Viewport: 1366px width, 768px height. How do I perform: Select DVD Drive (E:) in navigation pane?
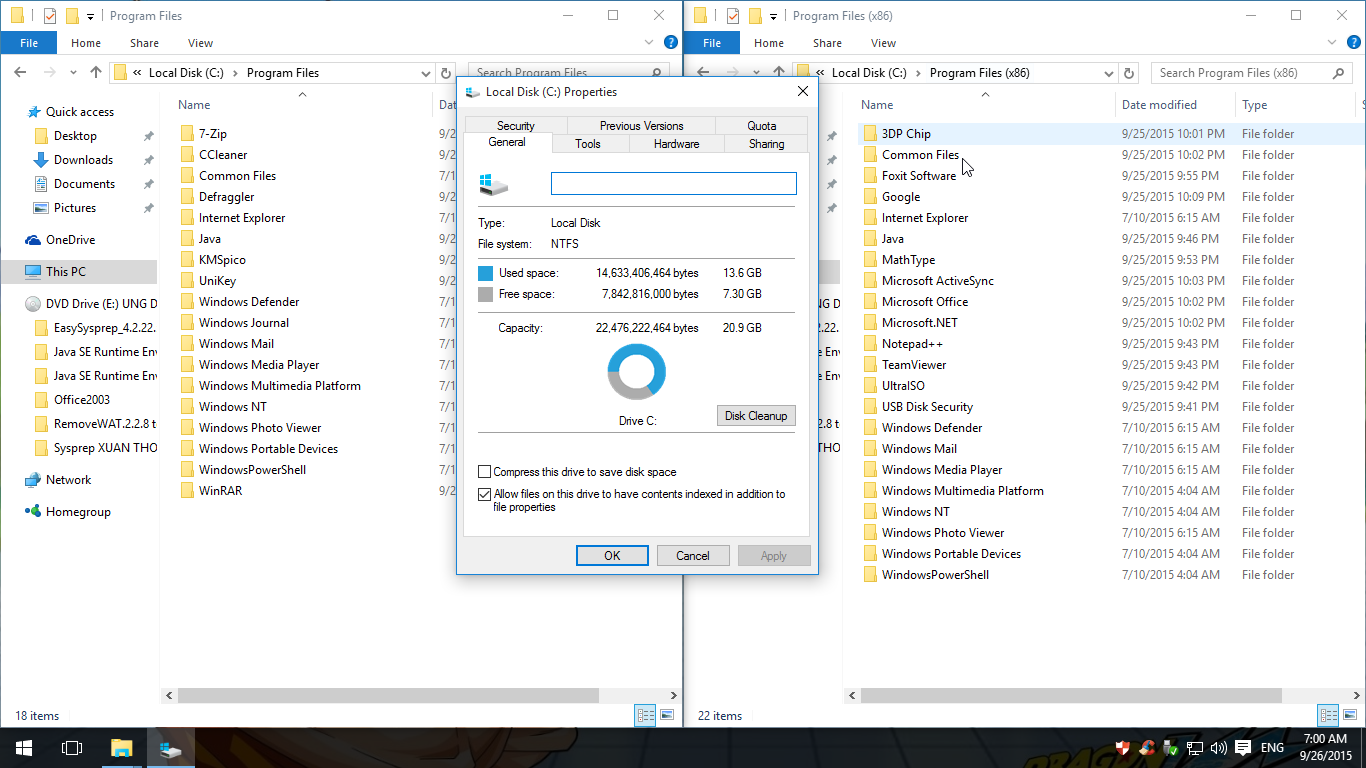pyautogui.click(x=91, y=304)
